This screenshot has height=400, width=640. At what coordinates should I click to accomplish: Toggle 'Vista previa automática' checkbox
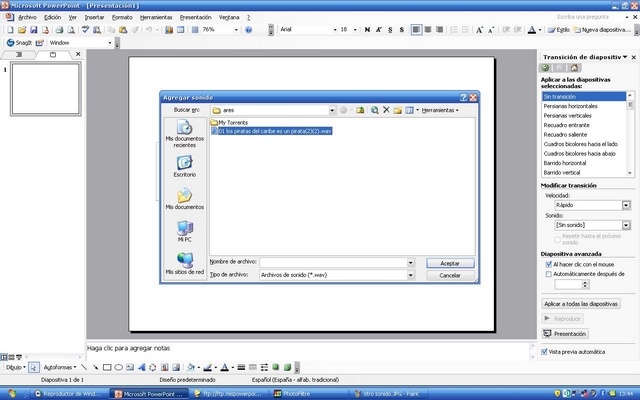coord(546,352)
